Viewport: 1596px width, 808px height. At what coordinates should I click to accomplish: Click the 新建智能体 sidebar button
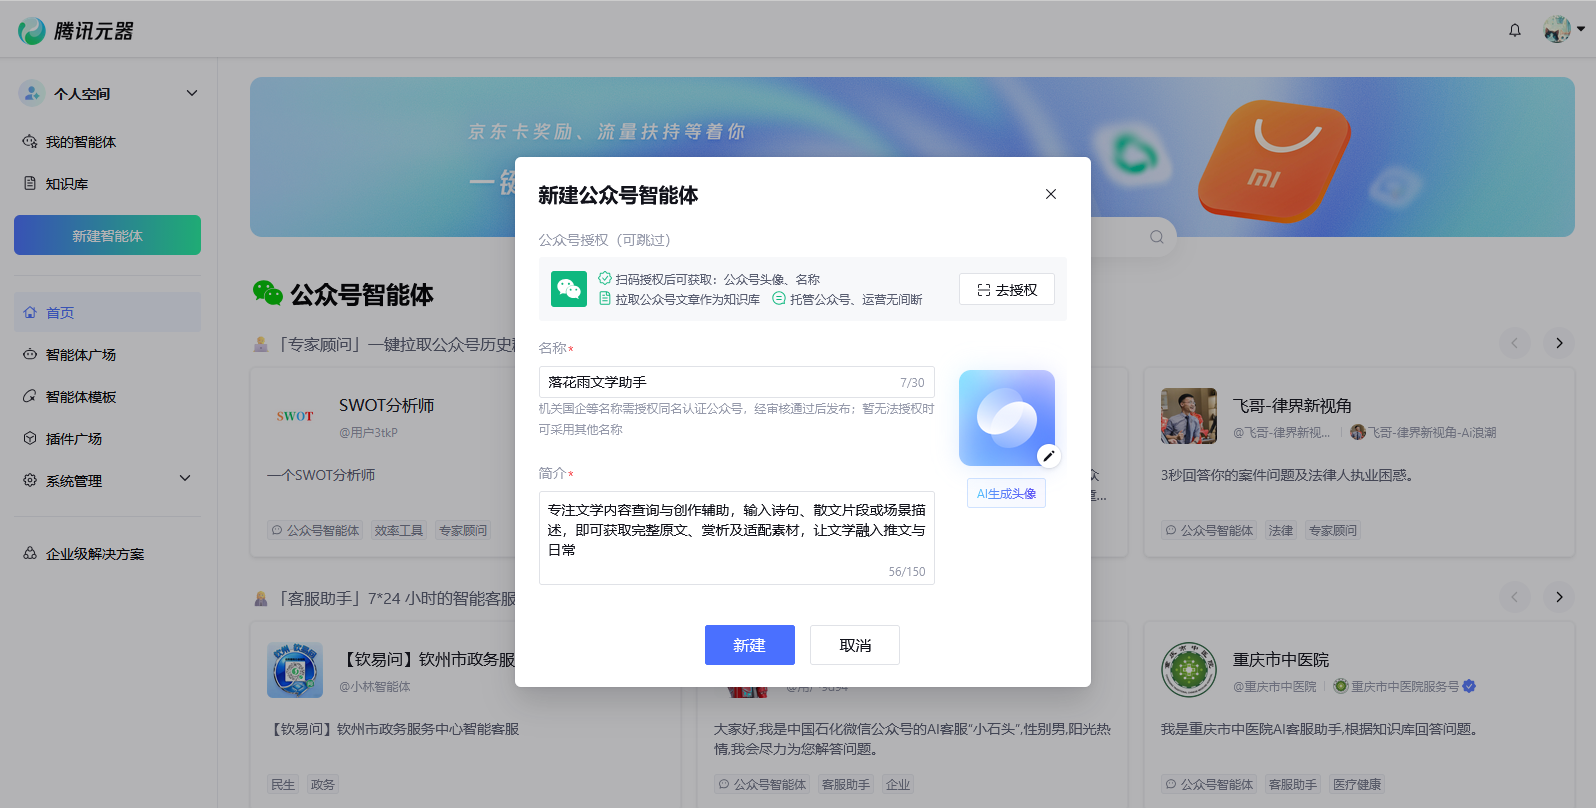tap(108, 235)
